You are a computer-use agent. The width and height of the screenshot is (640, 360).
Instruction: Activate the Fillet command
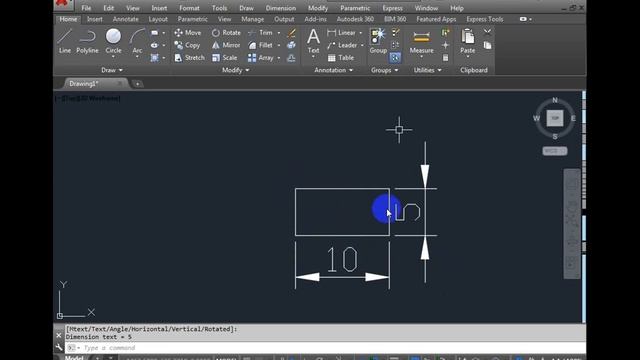coord(261,45)
